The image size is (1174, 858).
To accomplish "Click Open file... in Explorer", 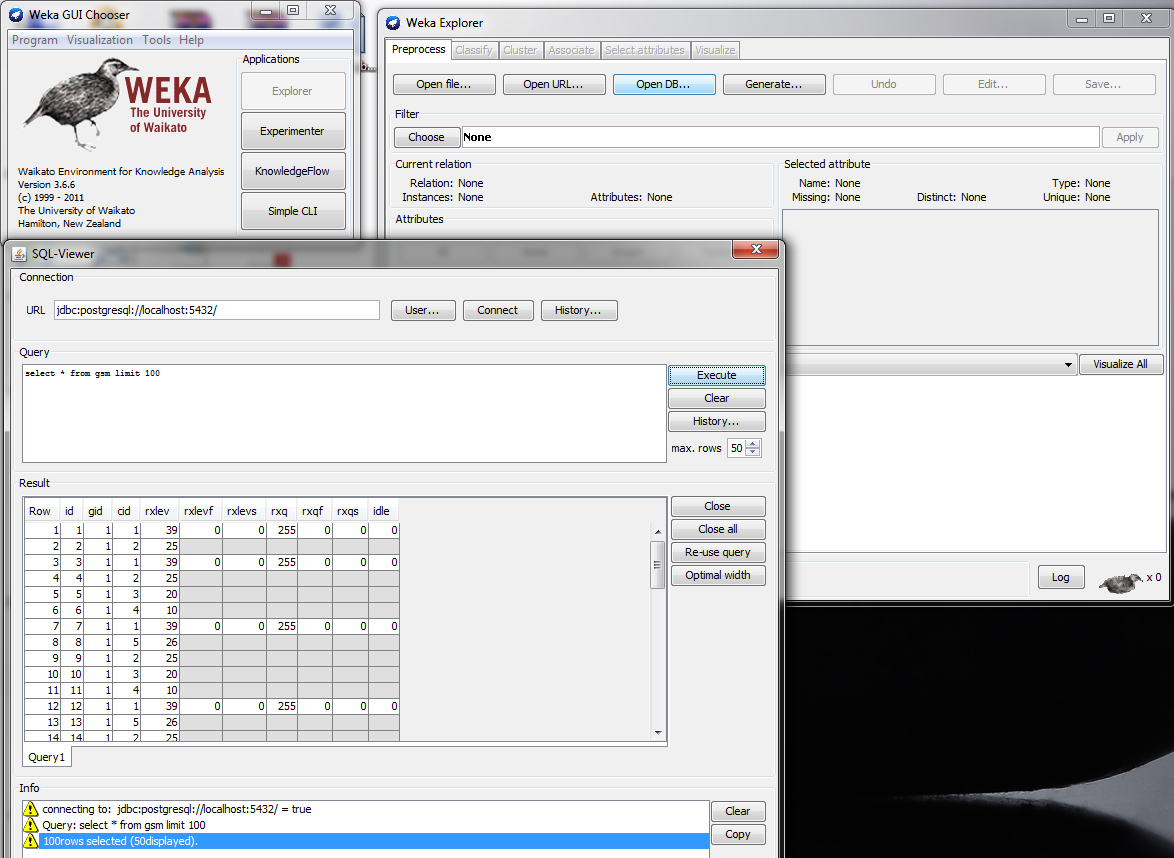I will 444,85.
